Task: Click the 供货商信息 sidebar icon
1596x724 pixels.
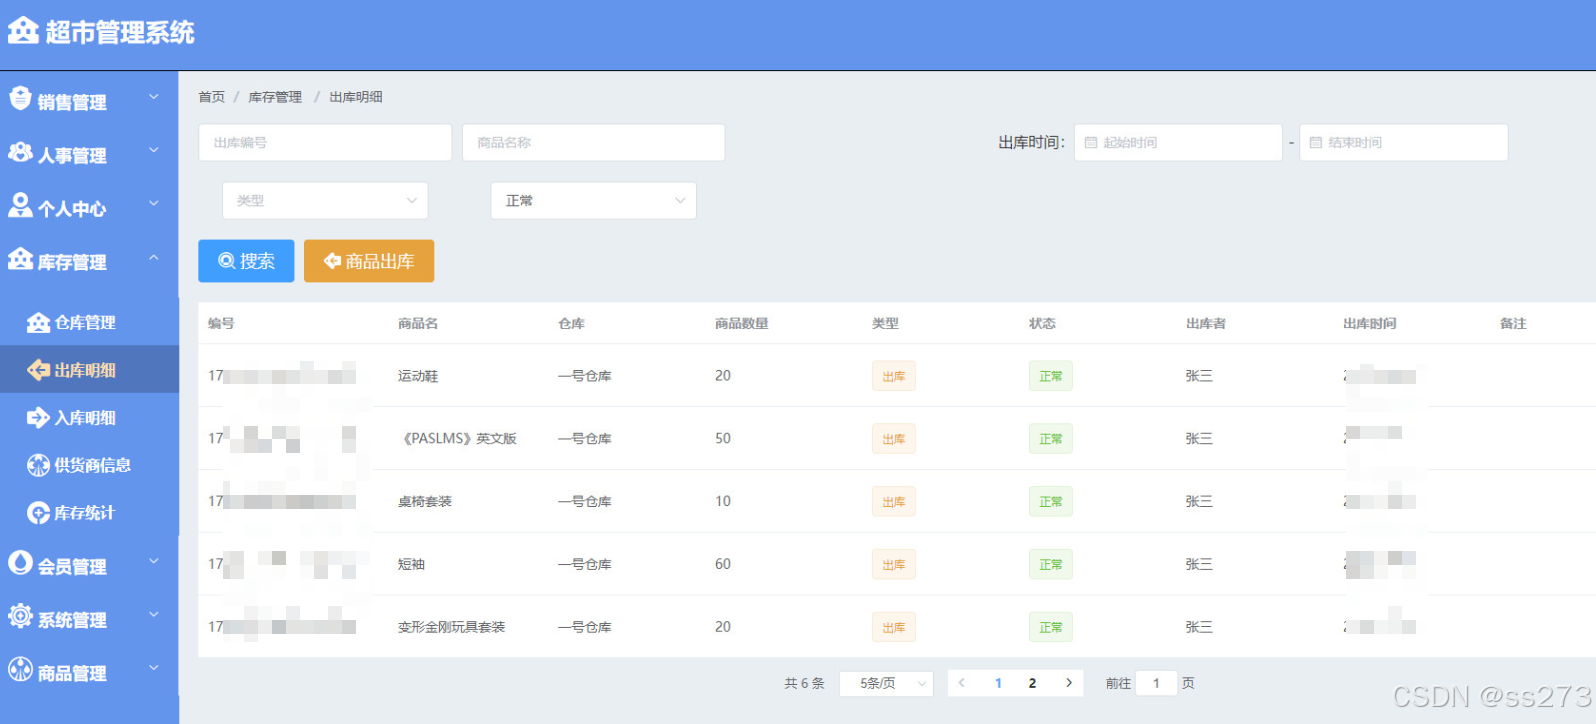Action: click(38, 465)
